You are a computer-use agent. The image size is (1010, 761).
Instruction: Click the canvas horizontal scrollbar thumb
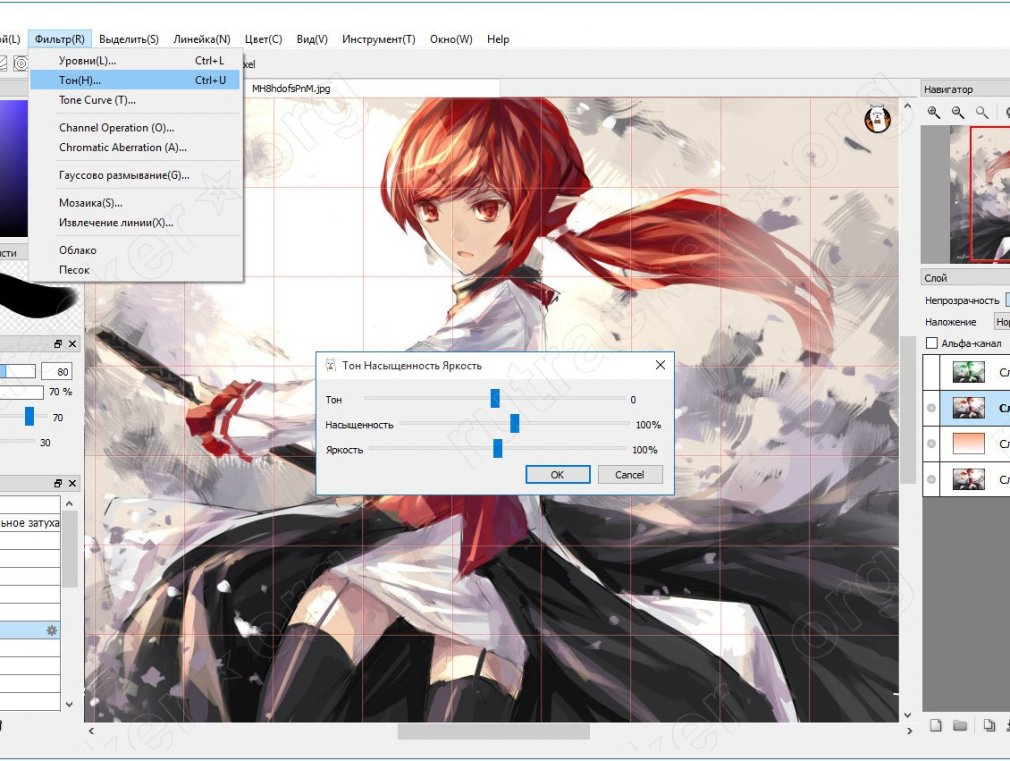(493, 731)
